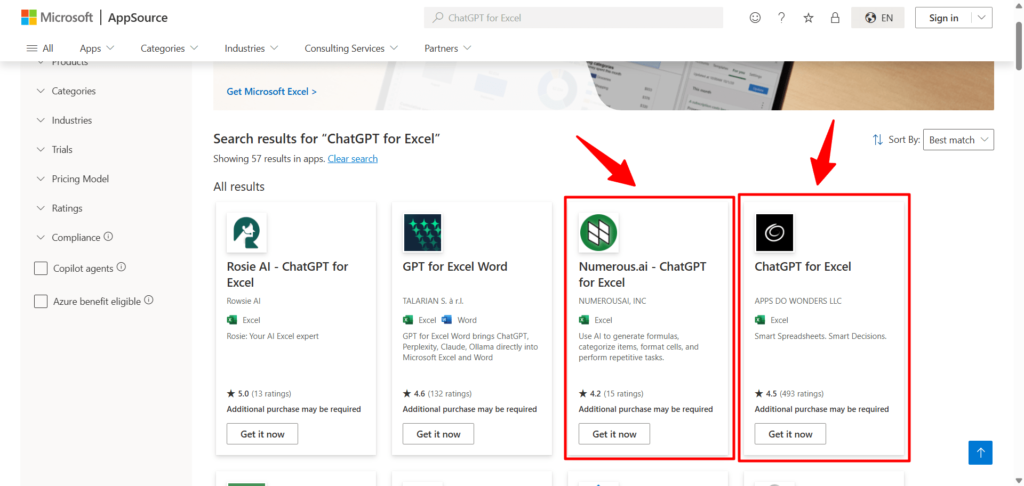This screenshot has width=1024, height=486.
Task: Open the Best match sort dropdown
Action: pyautogui.click(x=958, y=140)
